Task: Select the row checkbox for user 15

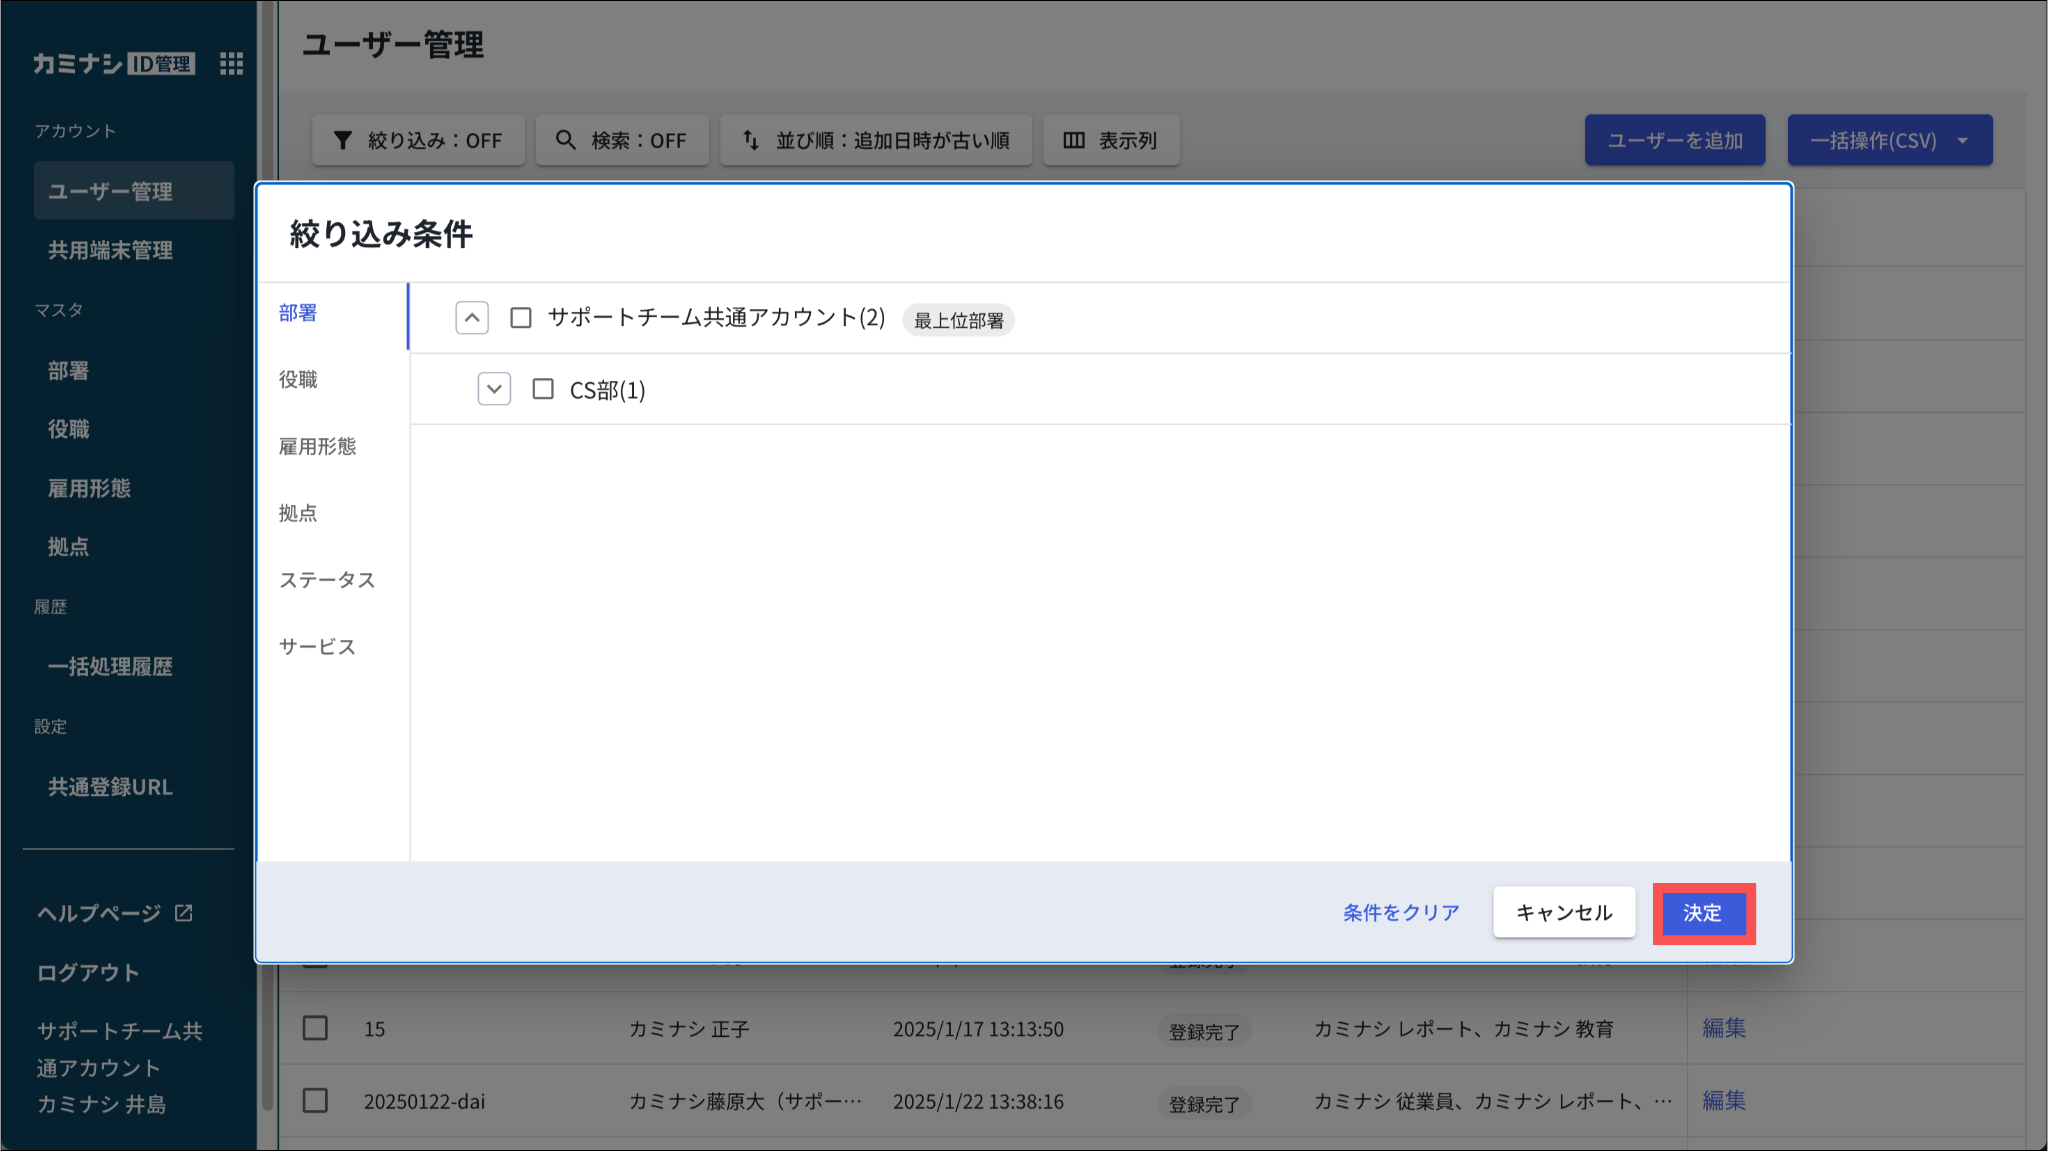Action: (315, 1028)
